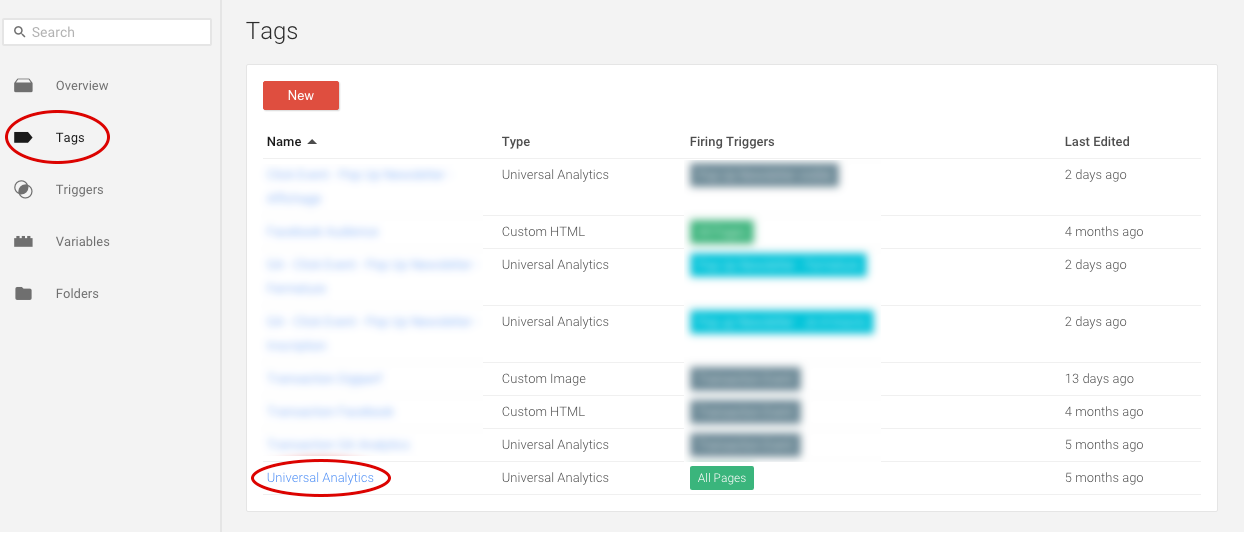Select the Tags icon in sidebar
Viewport: 1244px width, 536px height.
click(x=23, y=137)
